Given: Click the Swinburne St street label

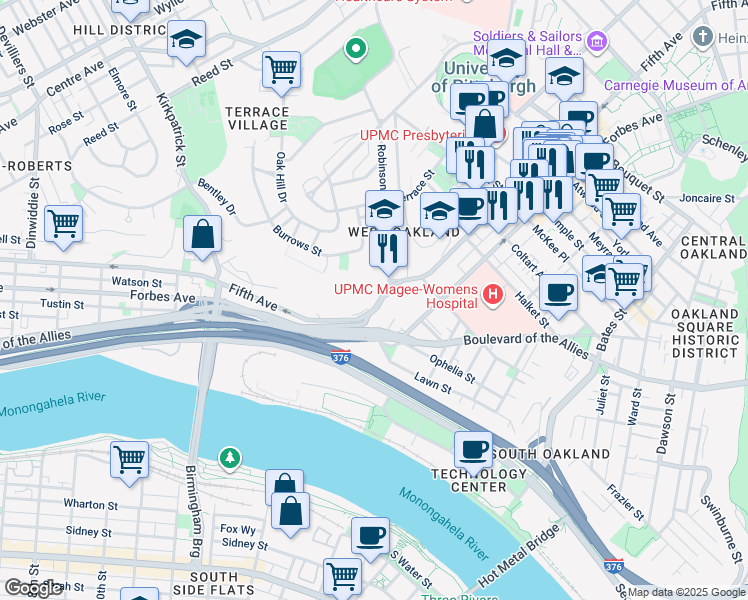Looking at the screenshot, I should pos(722,529).
